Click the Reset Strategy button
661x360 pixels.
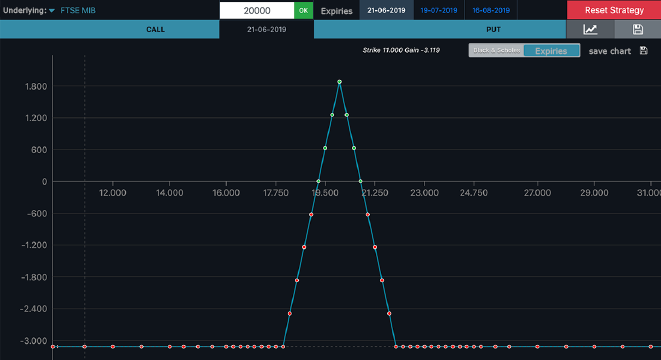[x=614, y=10]
